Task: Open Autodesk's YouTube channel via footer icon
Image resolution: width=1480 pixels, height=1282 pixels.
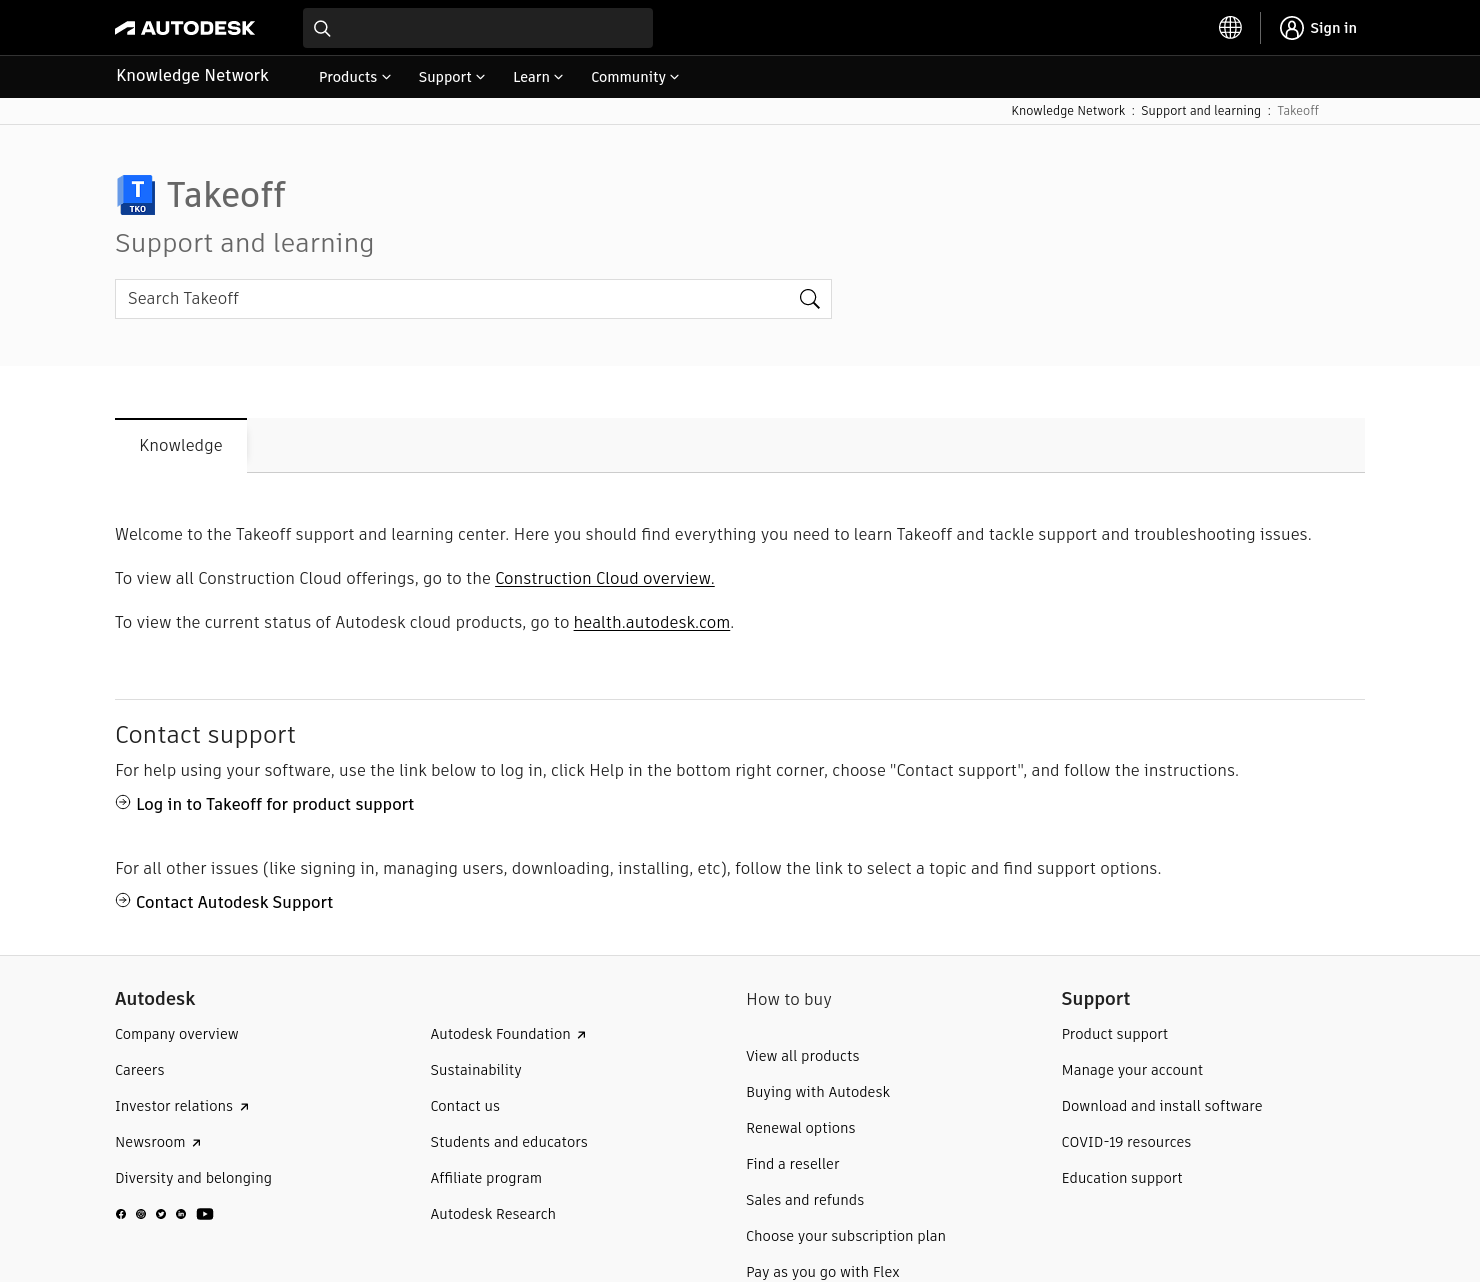Action: click(205, 1213)
